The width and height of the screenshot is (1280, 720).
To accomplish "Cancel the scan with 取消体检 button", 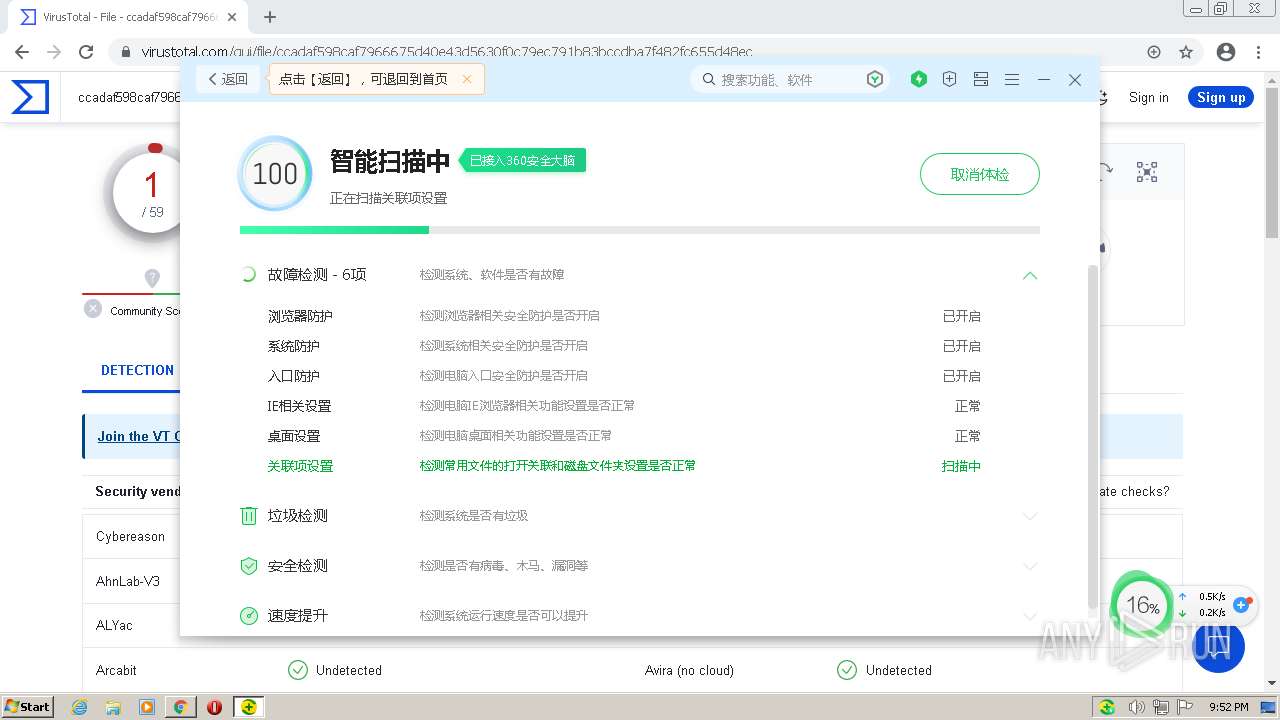I will coord(980,174).
